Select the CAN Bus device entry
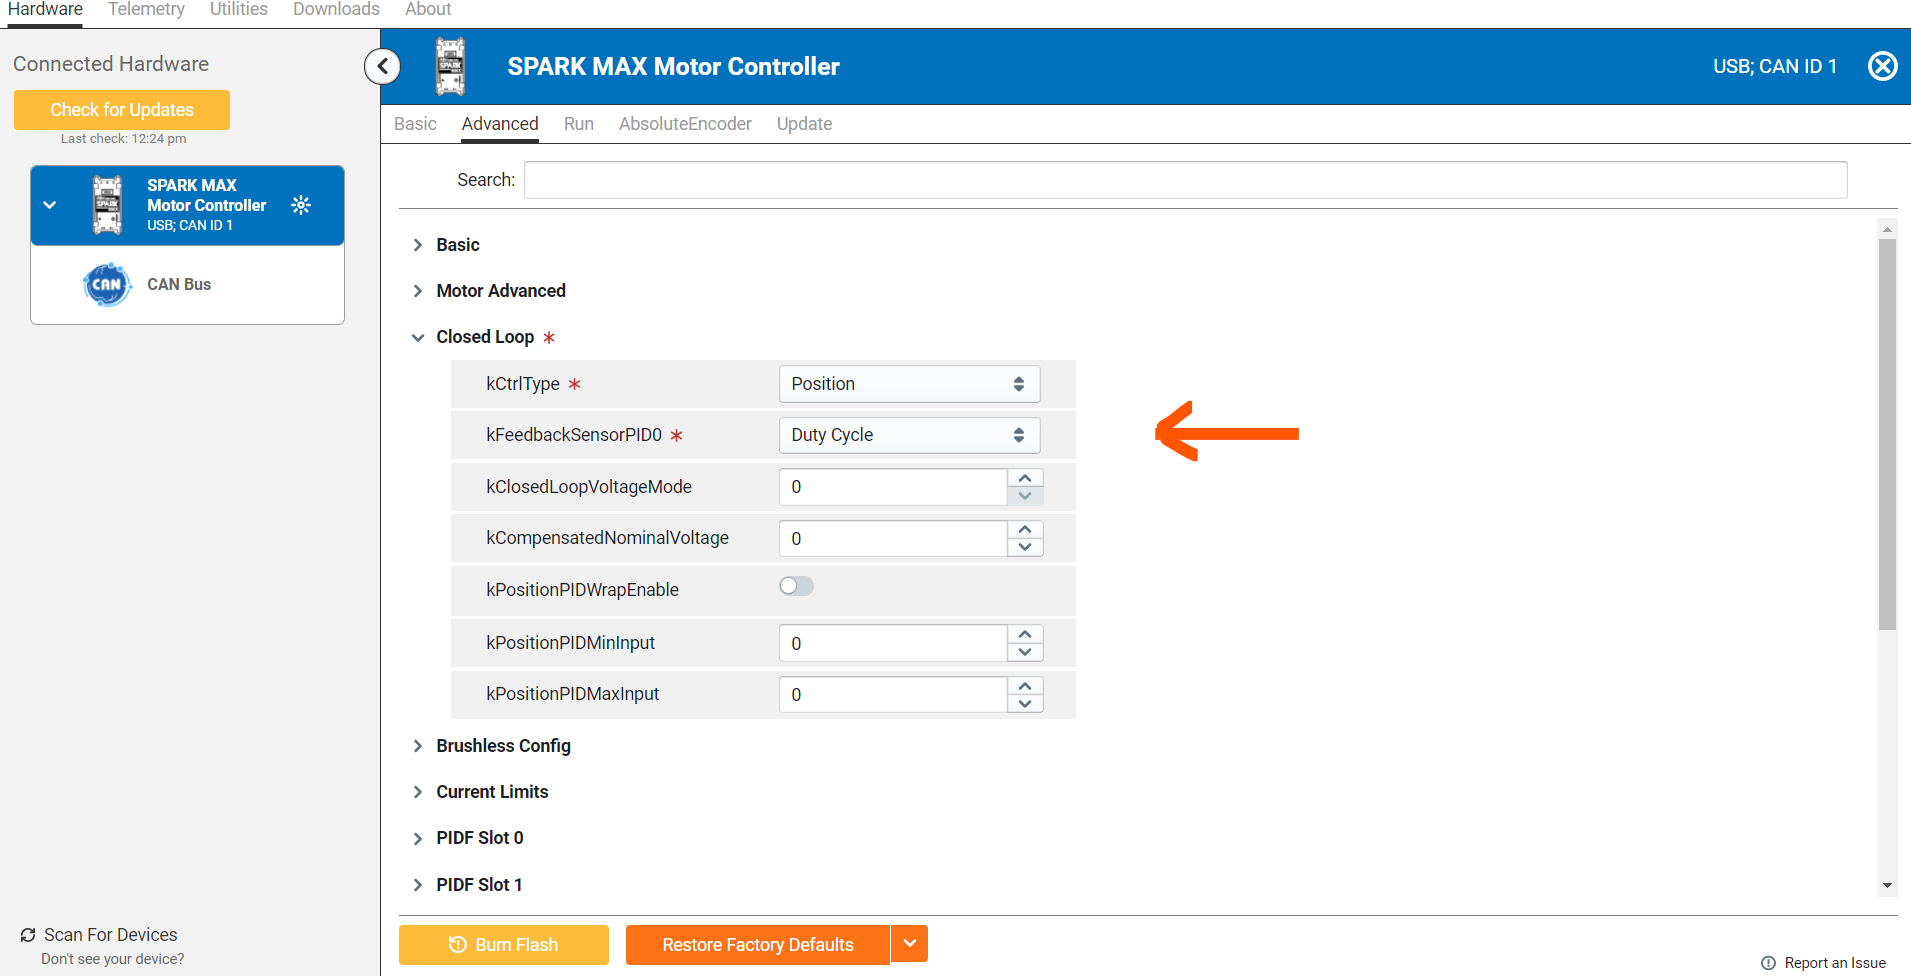Screen dimensions: 1911x976 pos(188,285)
